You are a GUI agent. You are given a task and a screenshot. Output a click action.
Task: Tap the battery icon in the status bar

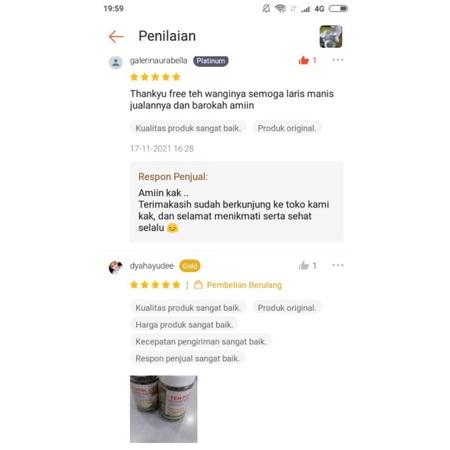(x=338, y=9)
